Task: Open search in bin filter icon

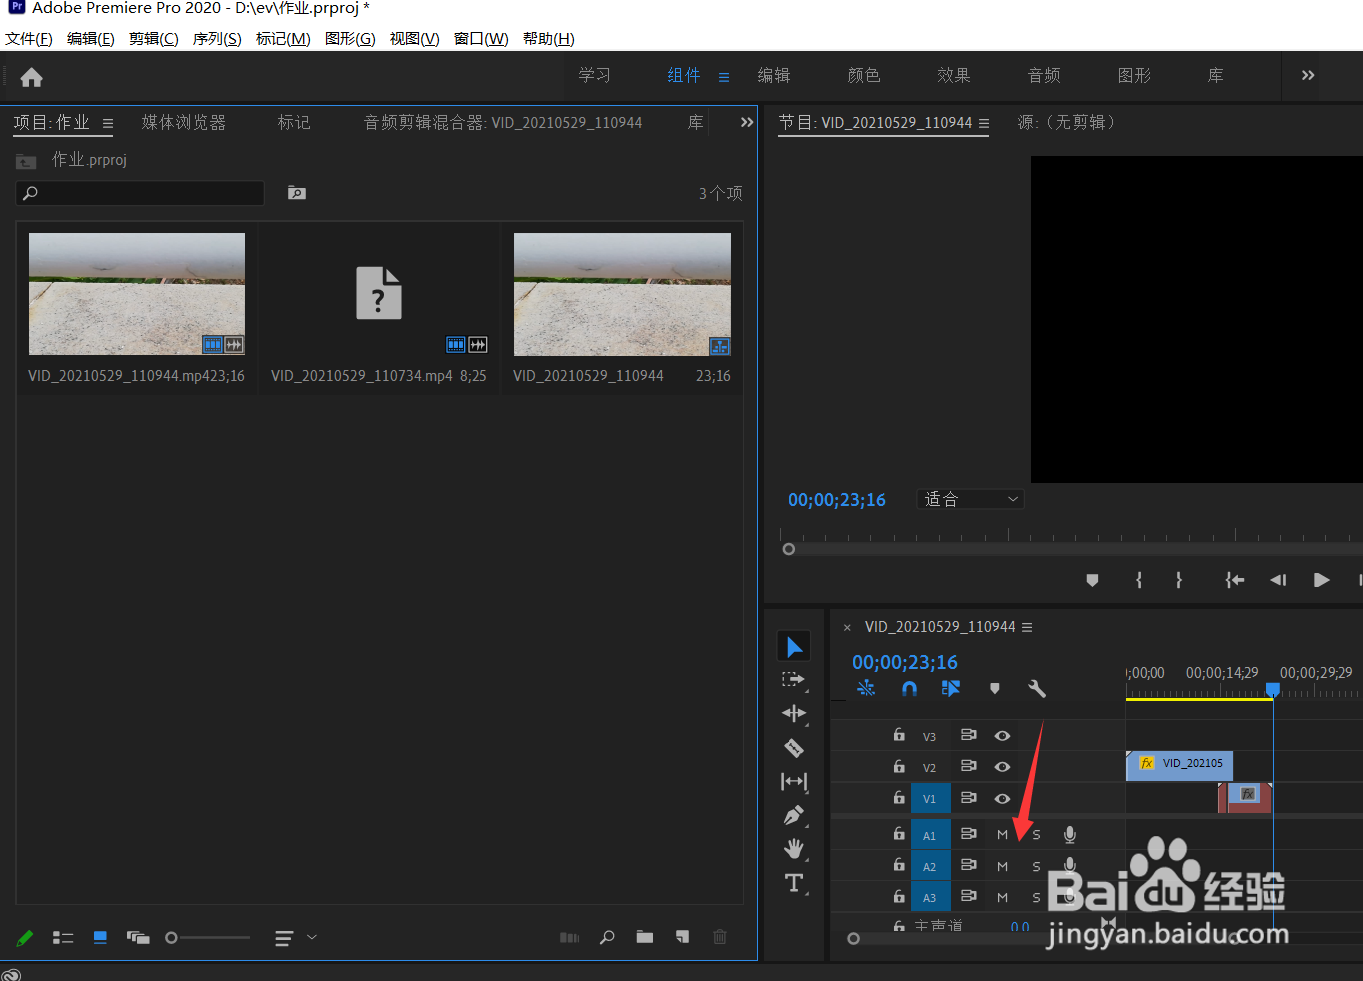Action: coord(297,193)
